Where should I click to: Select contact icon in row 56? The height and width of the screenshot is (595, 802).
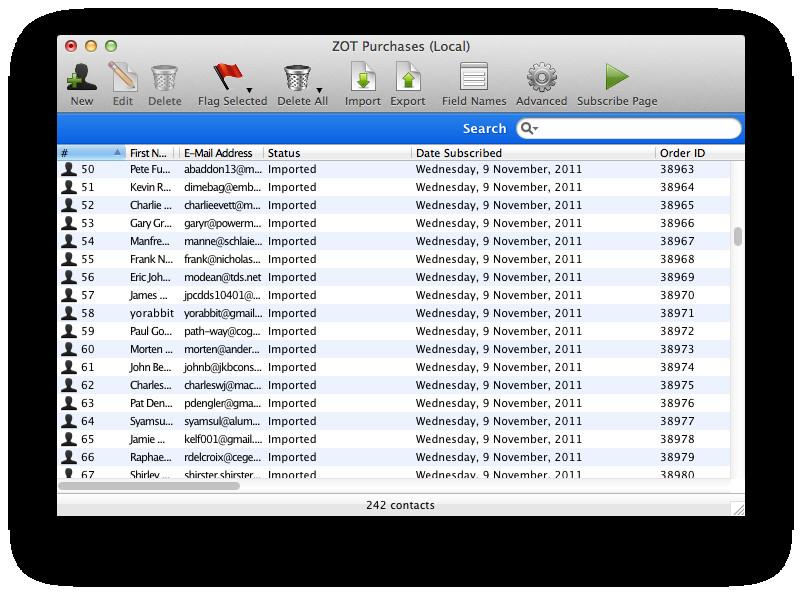(x=69, y=277)
